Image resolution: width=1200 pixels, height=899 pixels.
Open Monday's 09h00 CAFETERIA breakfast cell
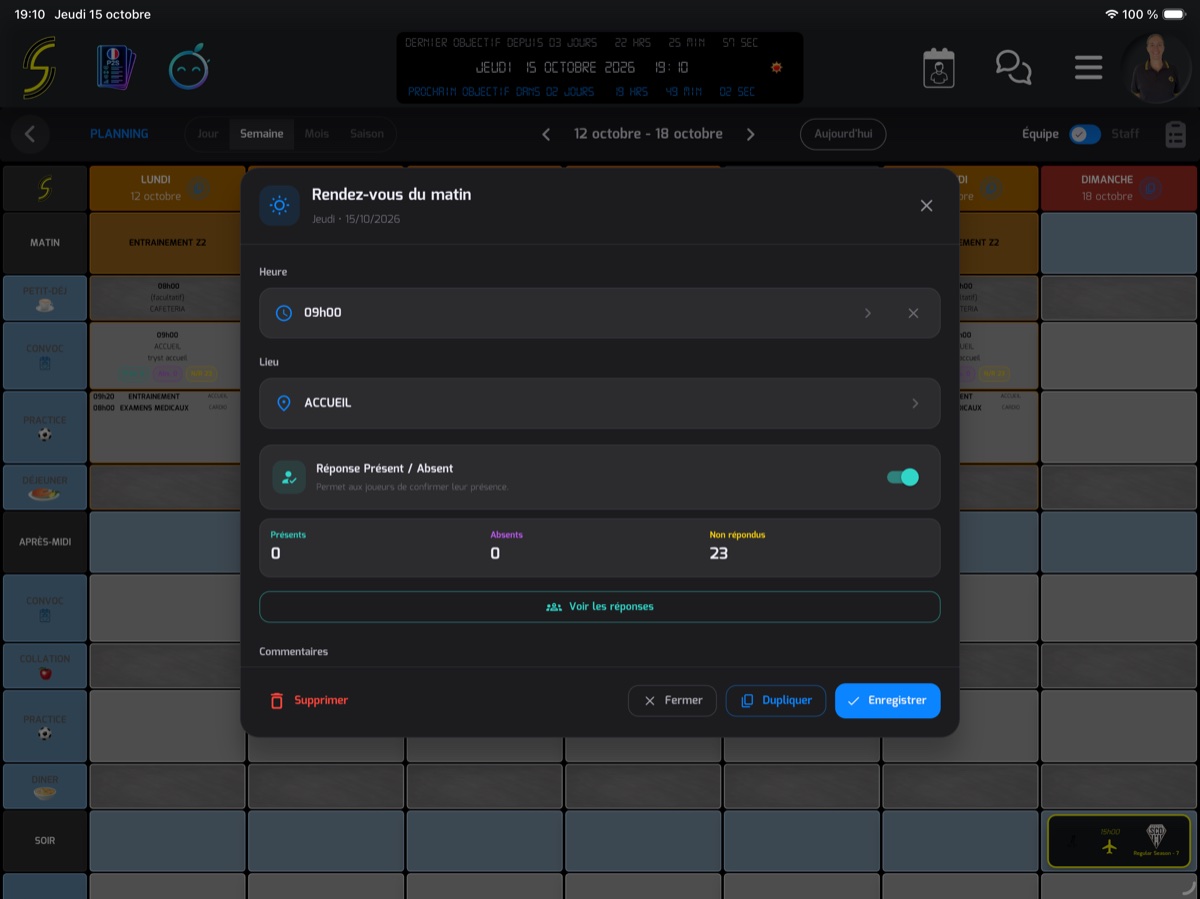click(167, 297)
